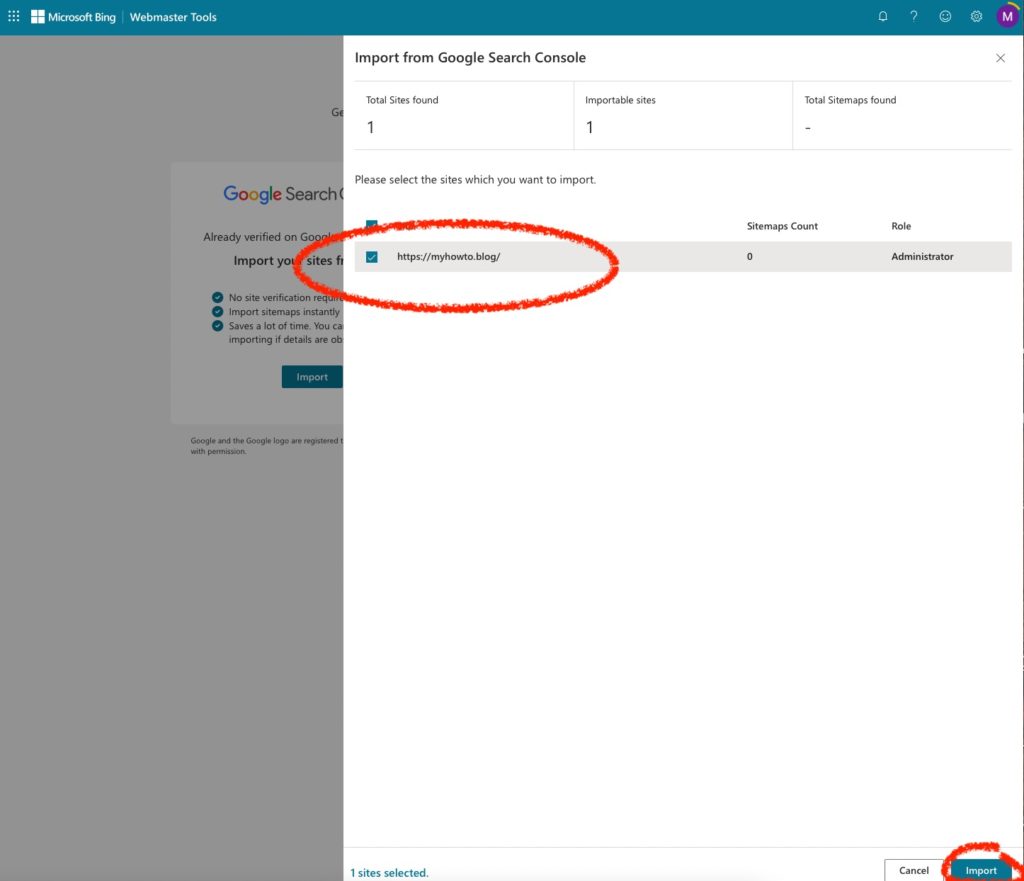Viewport: 1024px width, 881px height.
Task: Uncheck the https://myhowto.blog/ site checkbox
Action: click(x=372, y=257)
